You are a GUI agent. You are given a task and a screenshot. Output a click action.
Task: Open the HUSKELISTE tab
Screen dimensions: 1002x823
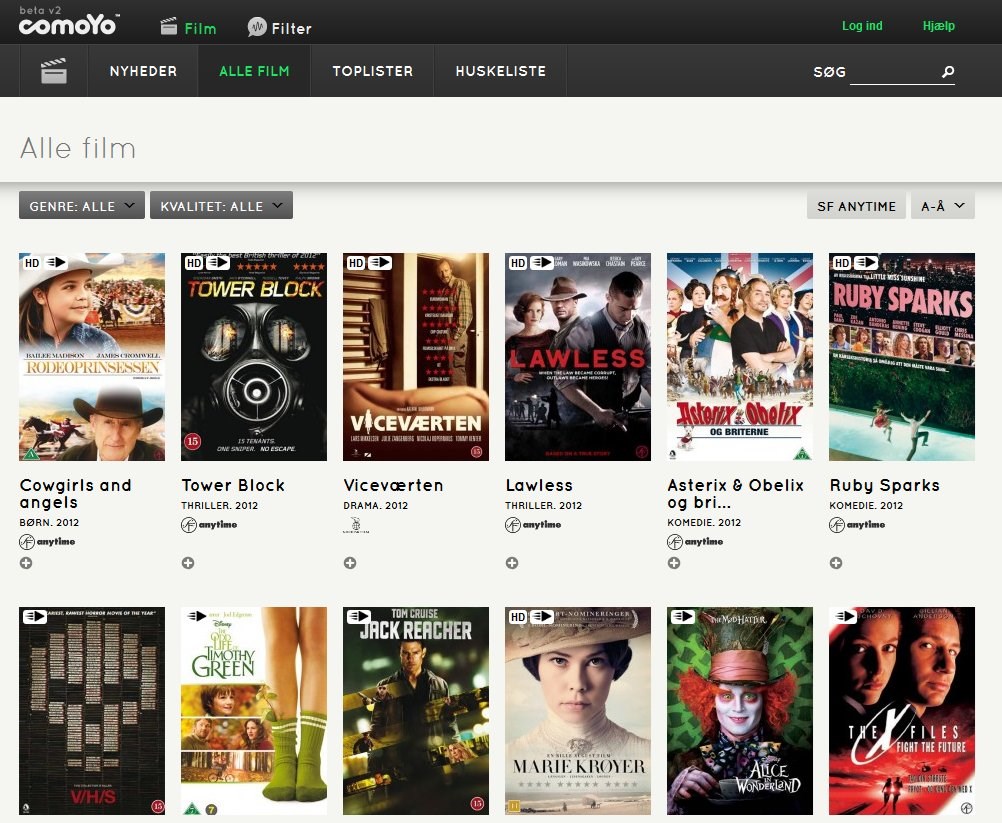(x=501, y=71)
